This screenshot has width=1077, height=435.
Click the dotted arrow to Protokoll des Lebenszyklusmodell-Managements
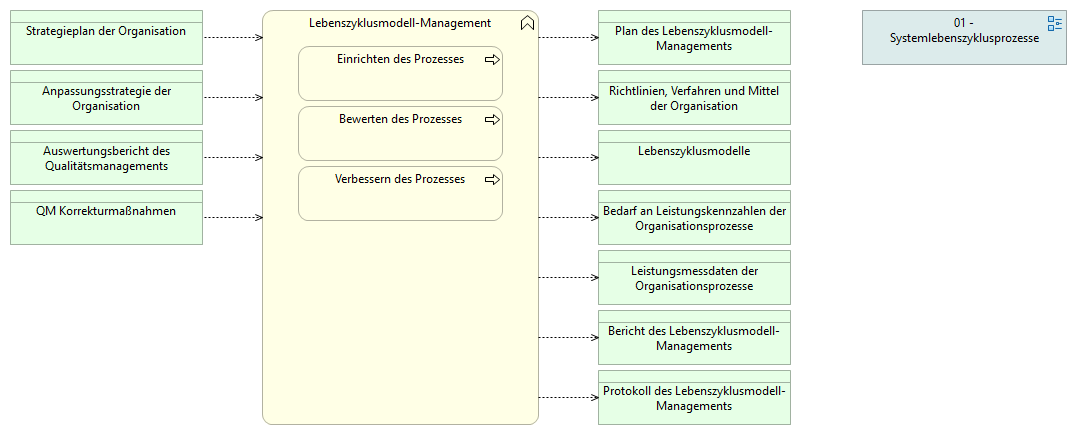pos(568,397)
